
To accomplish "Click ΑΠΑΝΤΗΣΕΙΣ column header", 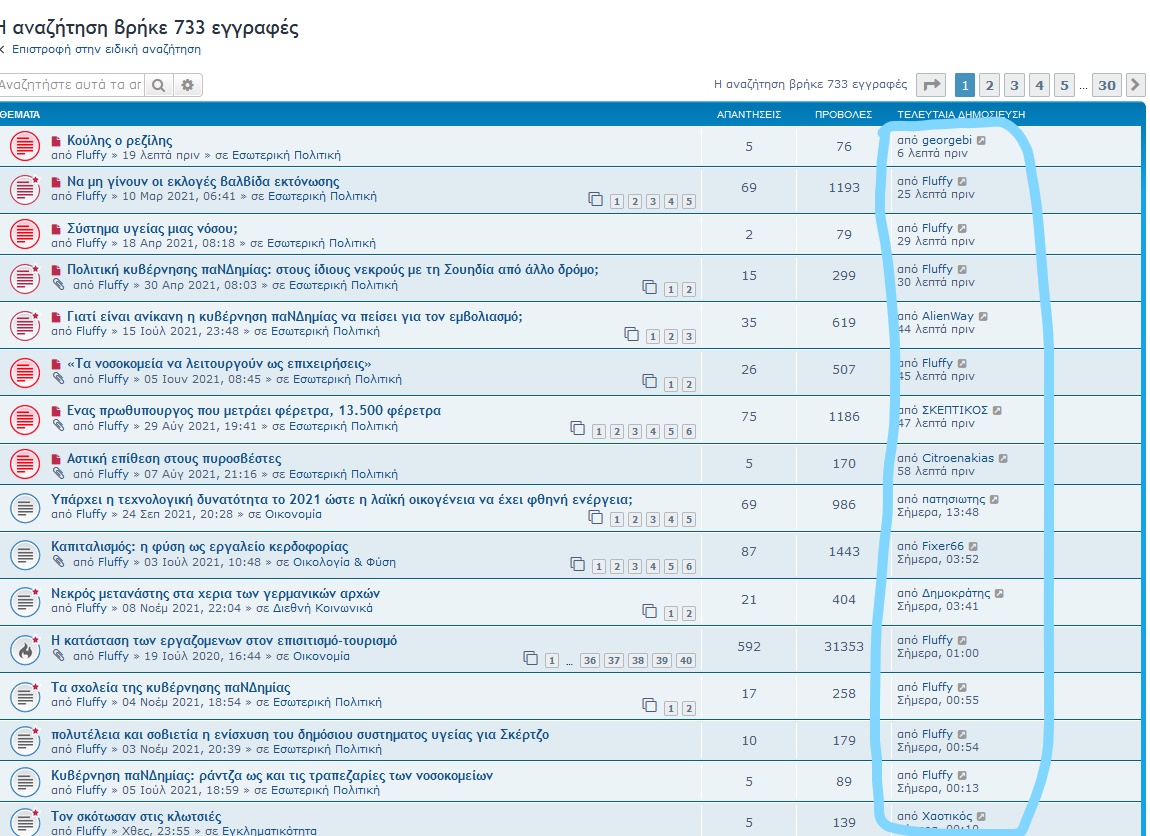I will point(749,114).
